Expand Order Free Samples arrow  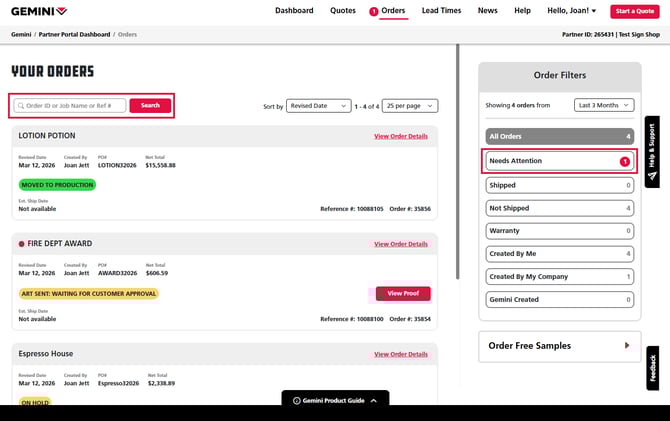click(x=627, y=346)
